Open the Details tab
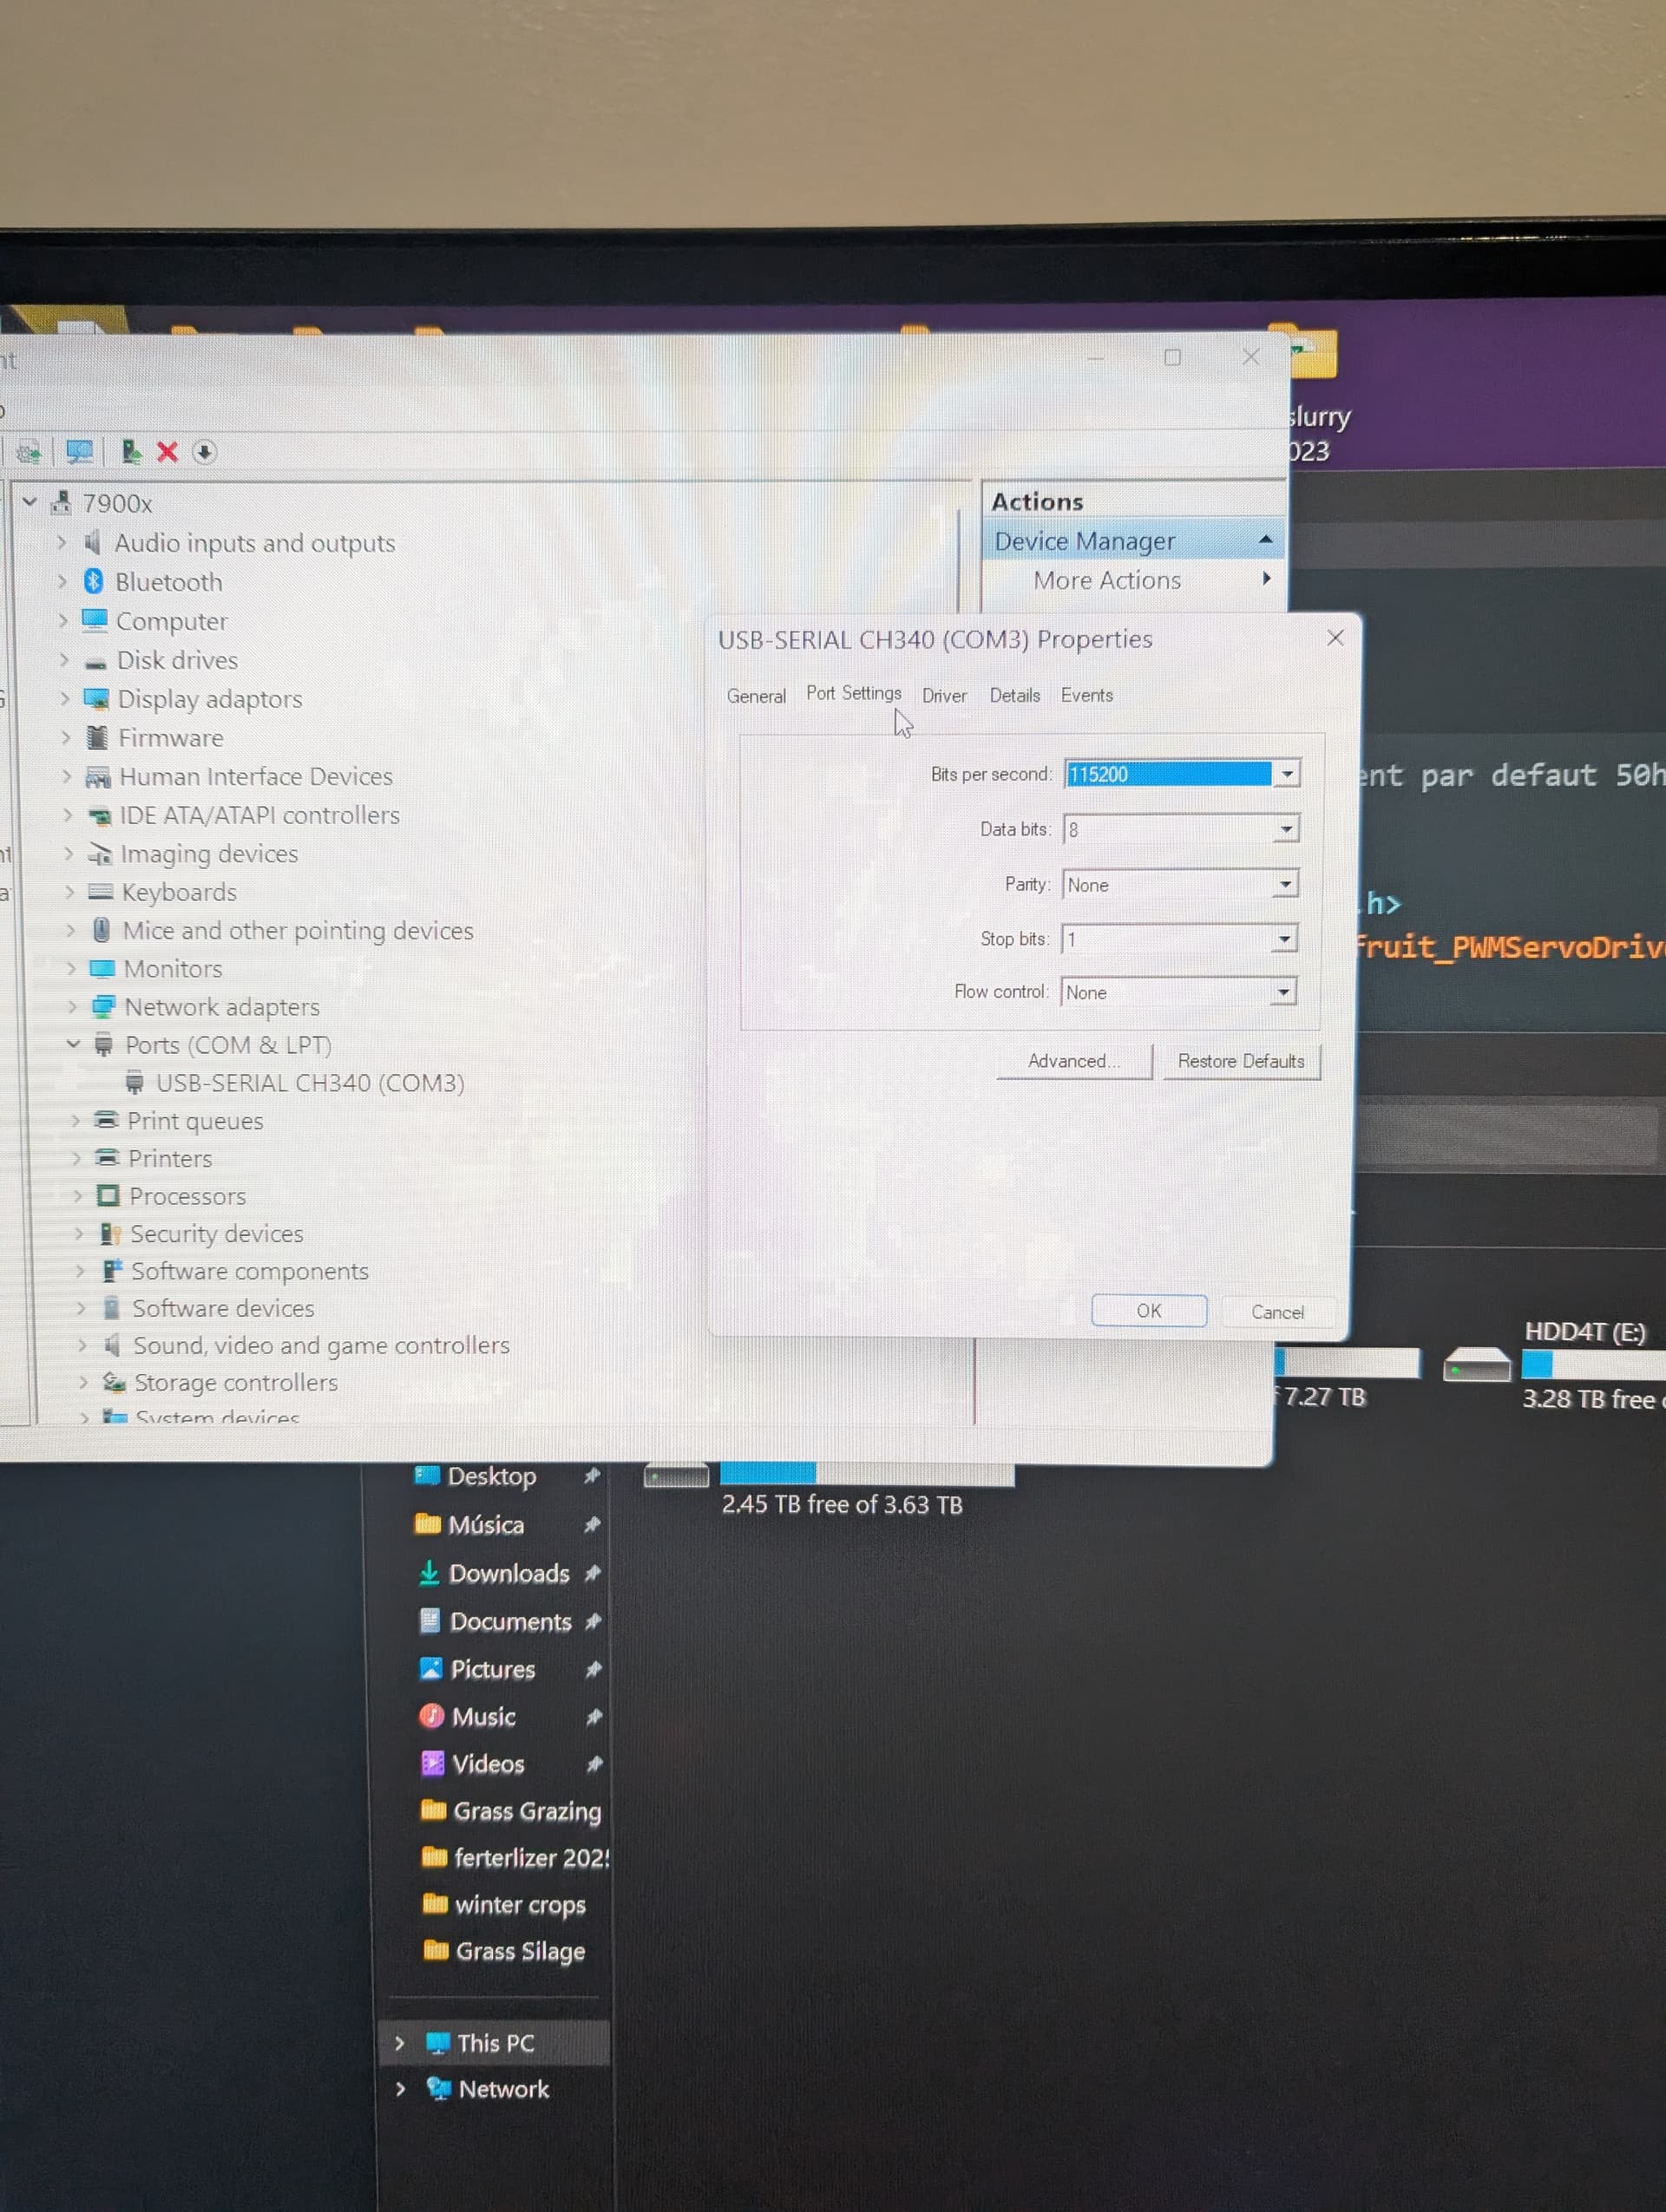Image resolution: width=1666 pixels, height=2212 pixels. (x=1015, y=695)
